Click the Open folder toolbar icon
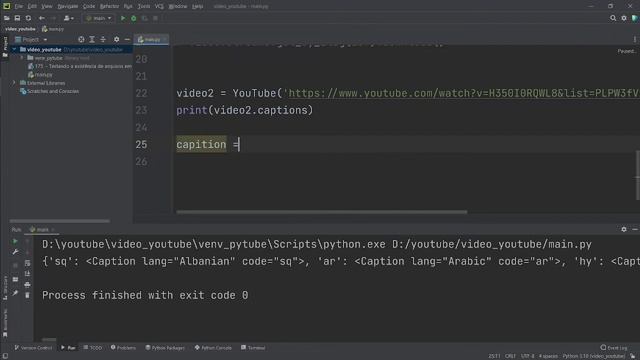This screenshot has height=360, width=640. 7,18
